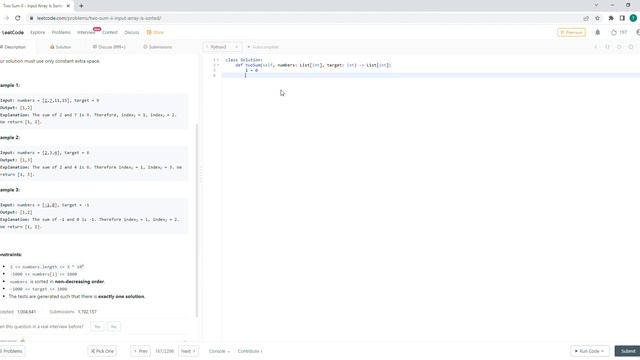Screen dimensions: 640x360
Task: Click the Pick One random button
Action: point(102,351)
